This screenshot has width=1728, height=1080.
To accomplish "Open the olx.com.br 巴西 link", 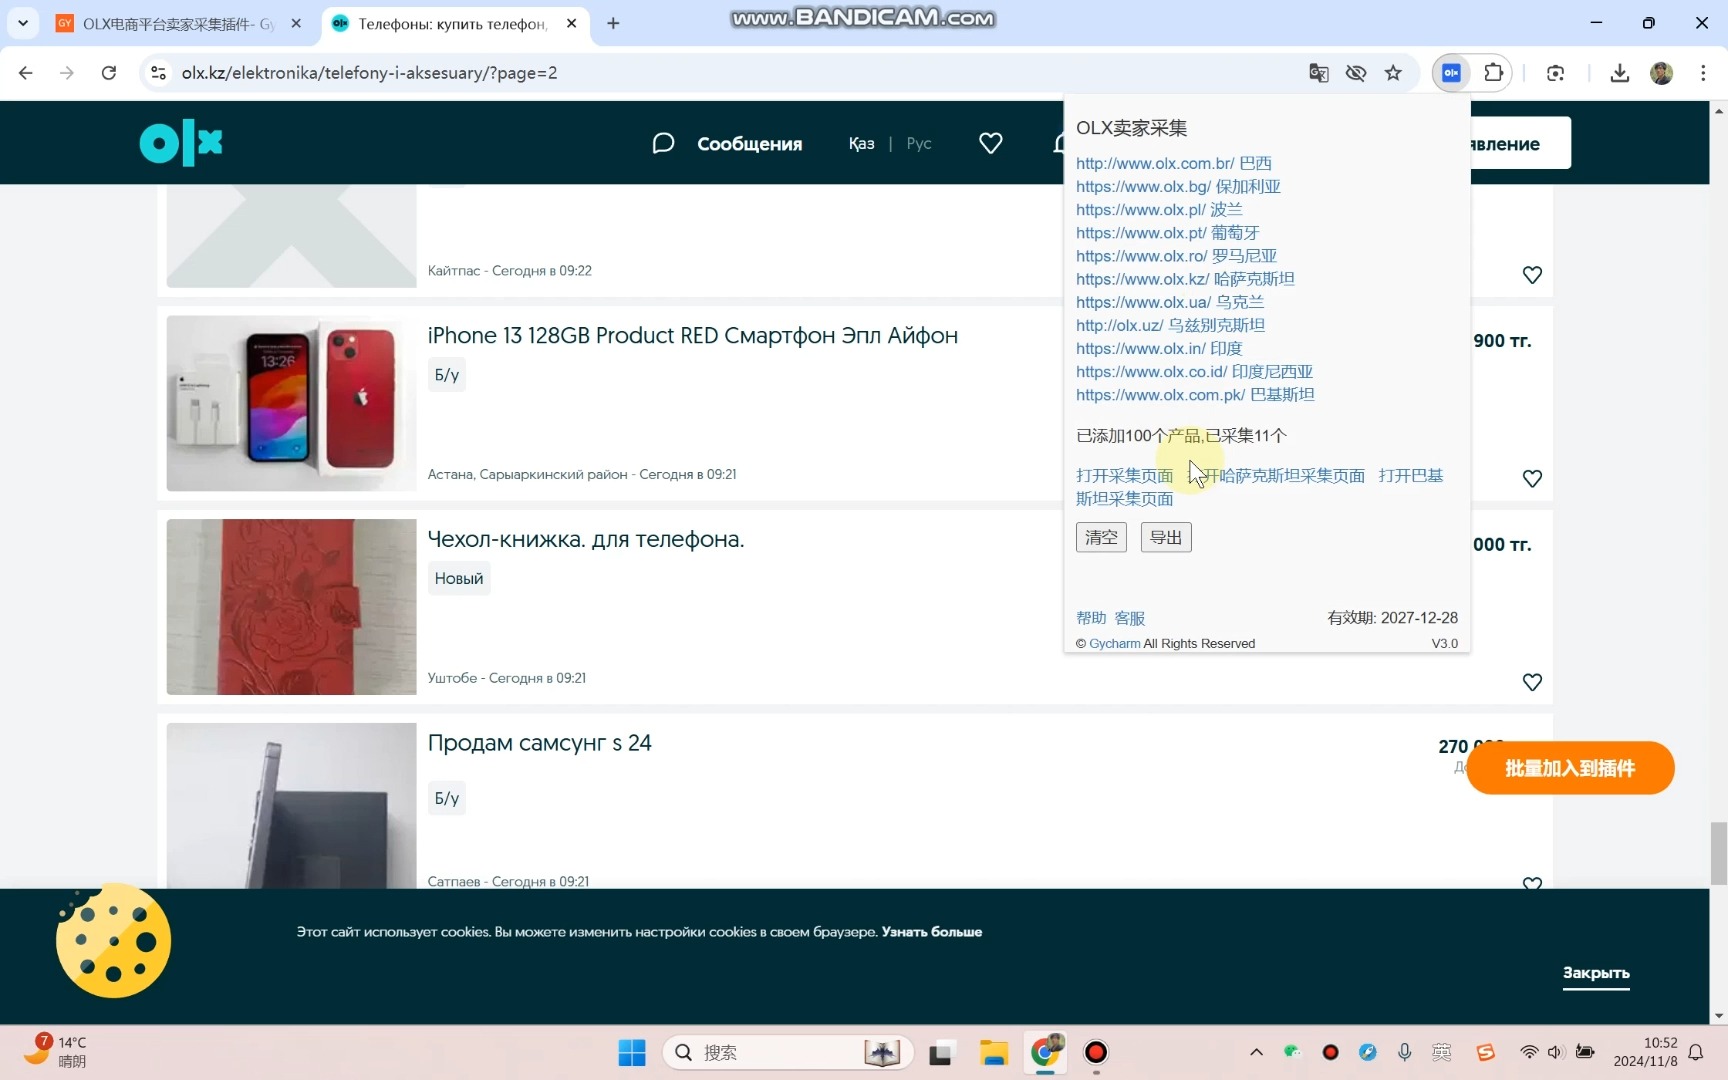I will pyautogui.click(x=1174, y=163).
